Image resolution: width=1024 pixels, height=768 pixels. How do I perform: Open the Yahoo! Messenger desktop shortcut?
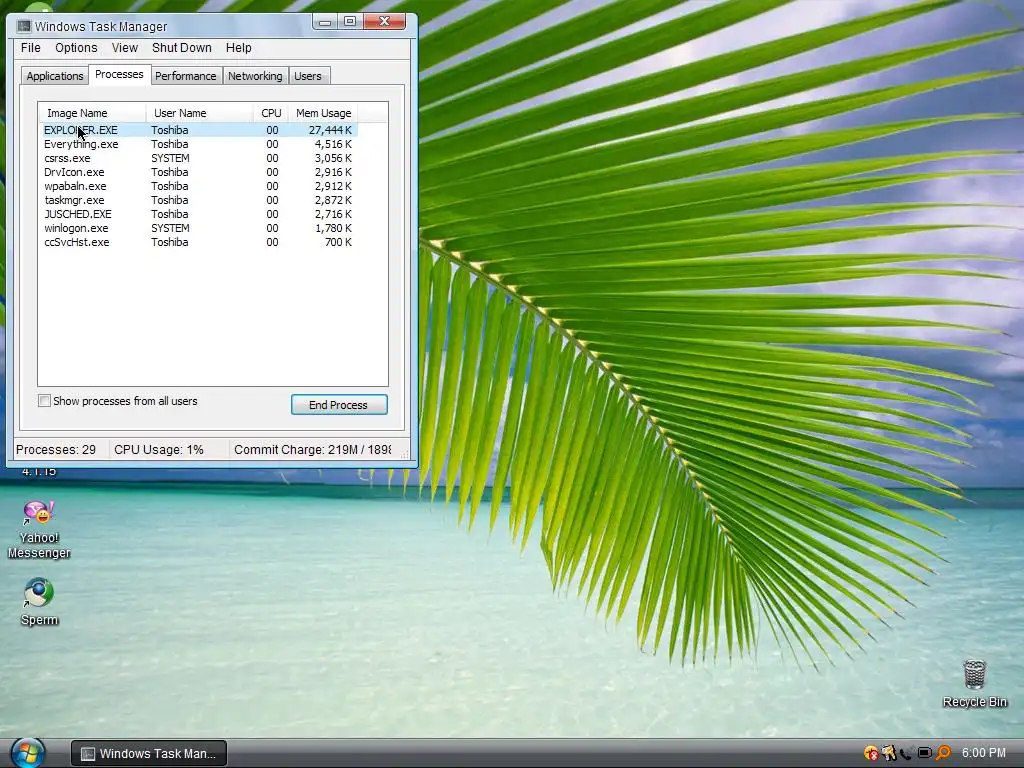point(39,529)
